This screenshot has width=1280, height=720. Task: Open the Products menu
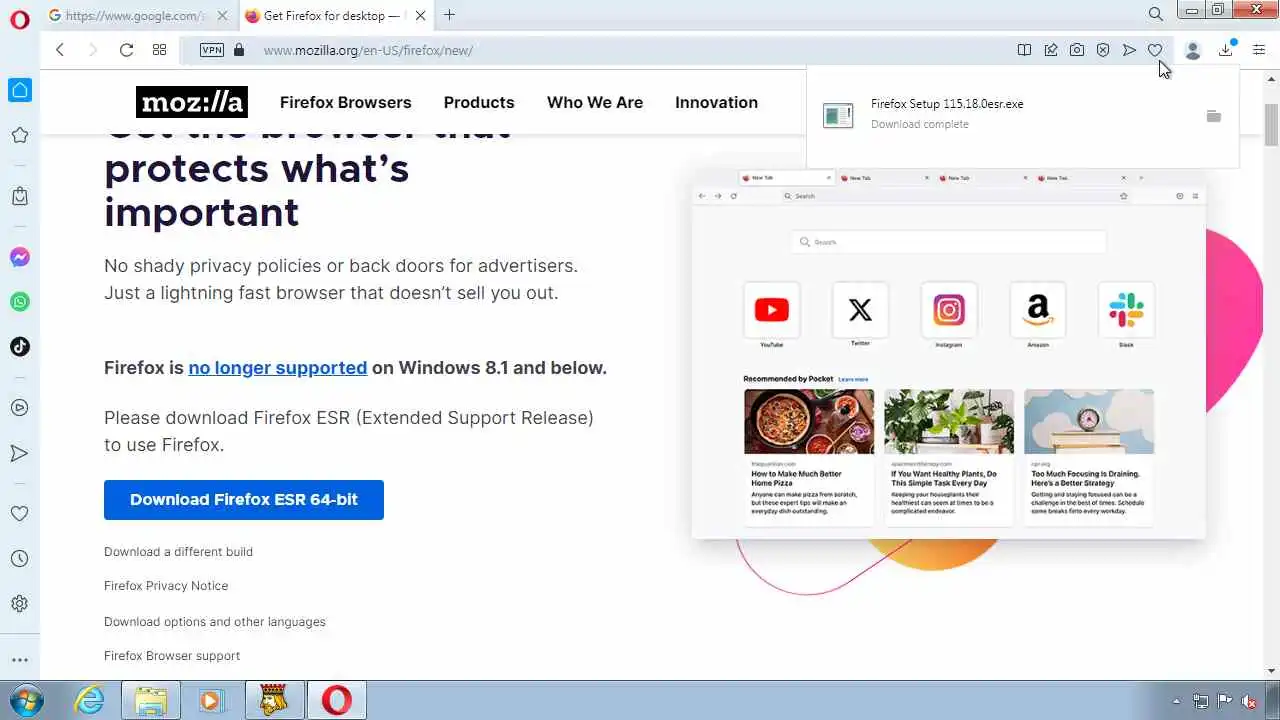click(x=479, y=102)
